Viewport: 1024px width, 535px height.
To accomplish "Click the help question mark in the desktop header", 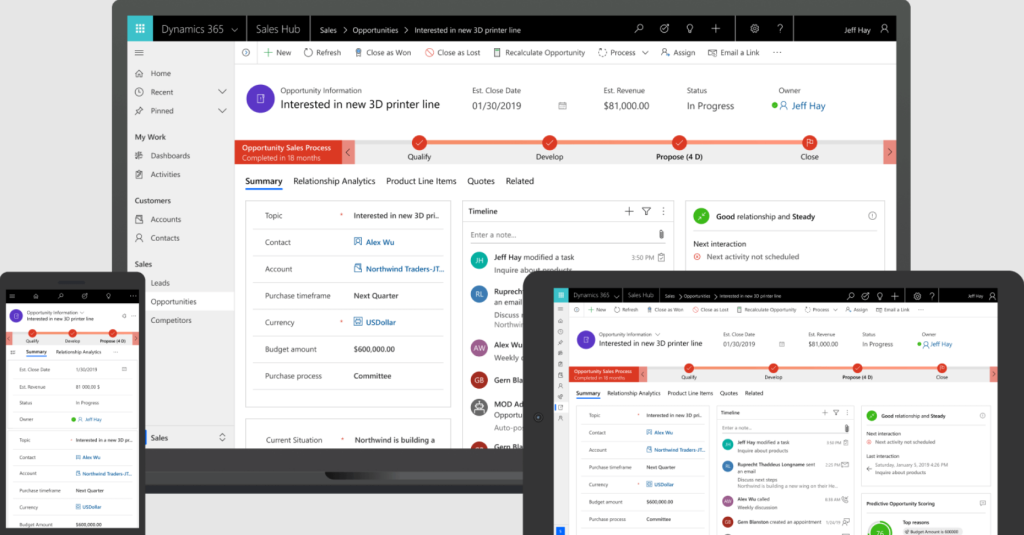I will (779, 29).
